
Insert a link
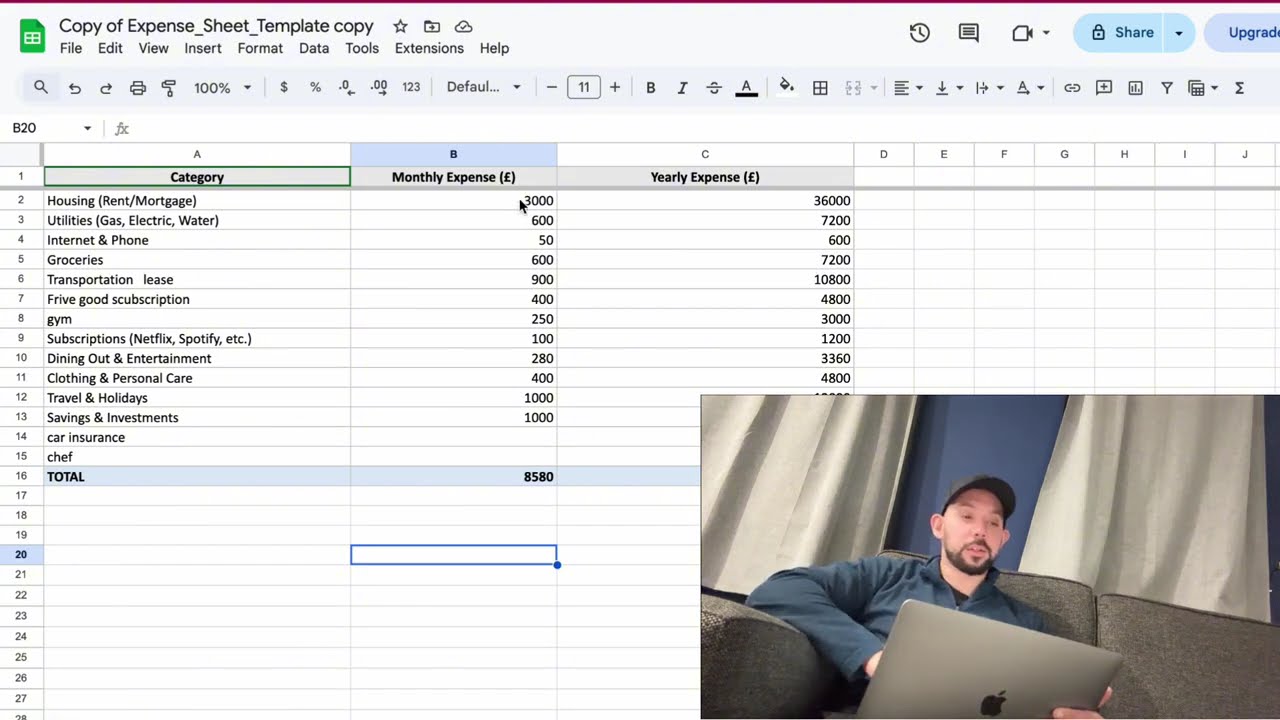click(x=1072, y=88)
